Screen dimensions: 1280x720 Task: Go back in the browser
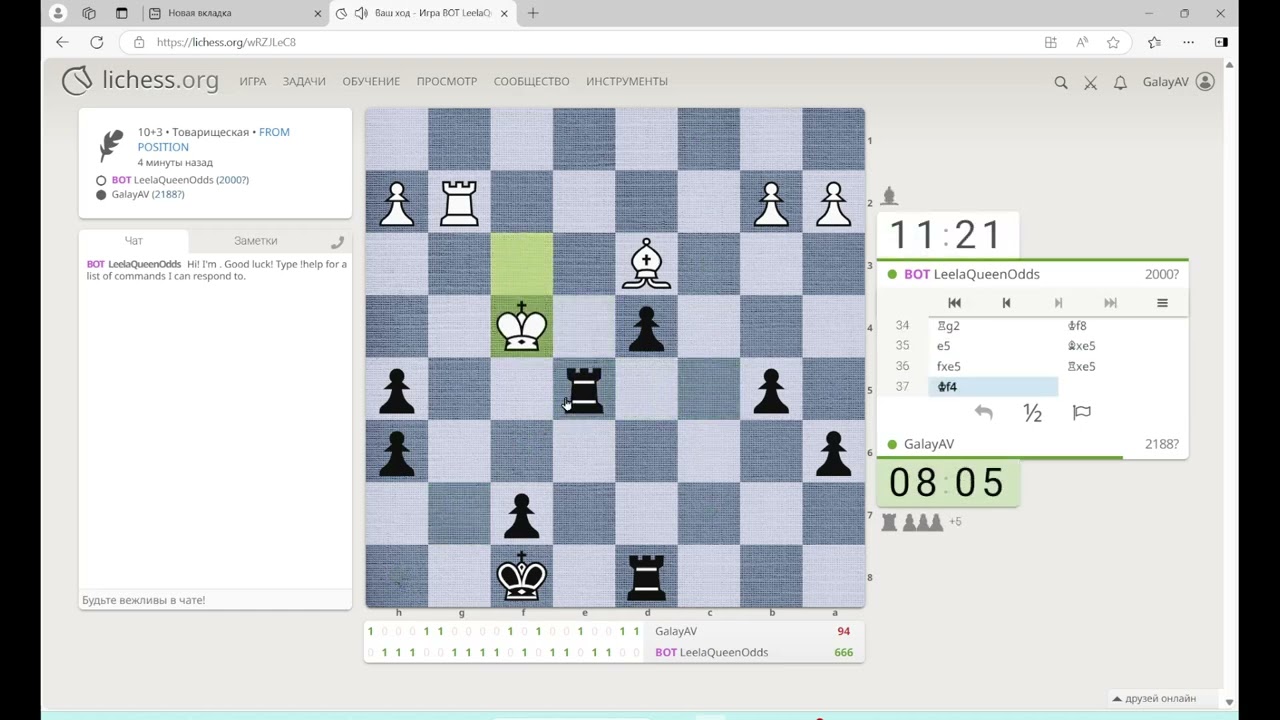tap(62, 42)
